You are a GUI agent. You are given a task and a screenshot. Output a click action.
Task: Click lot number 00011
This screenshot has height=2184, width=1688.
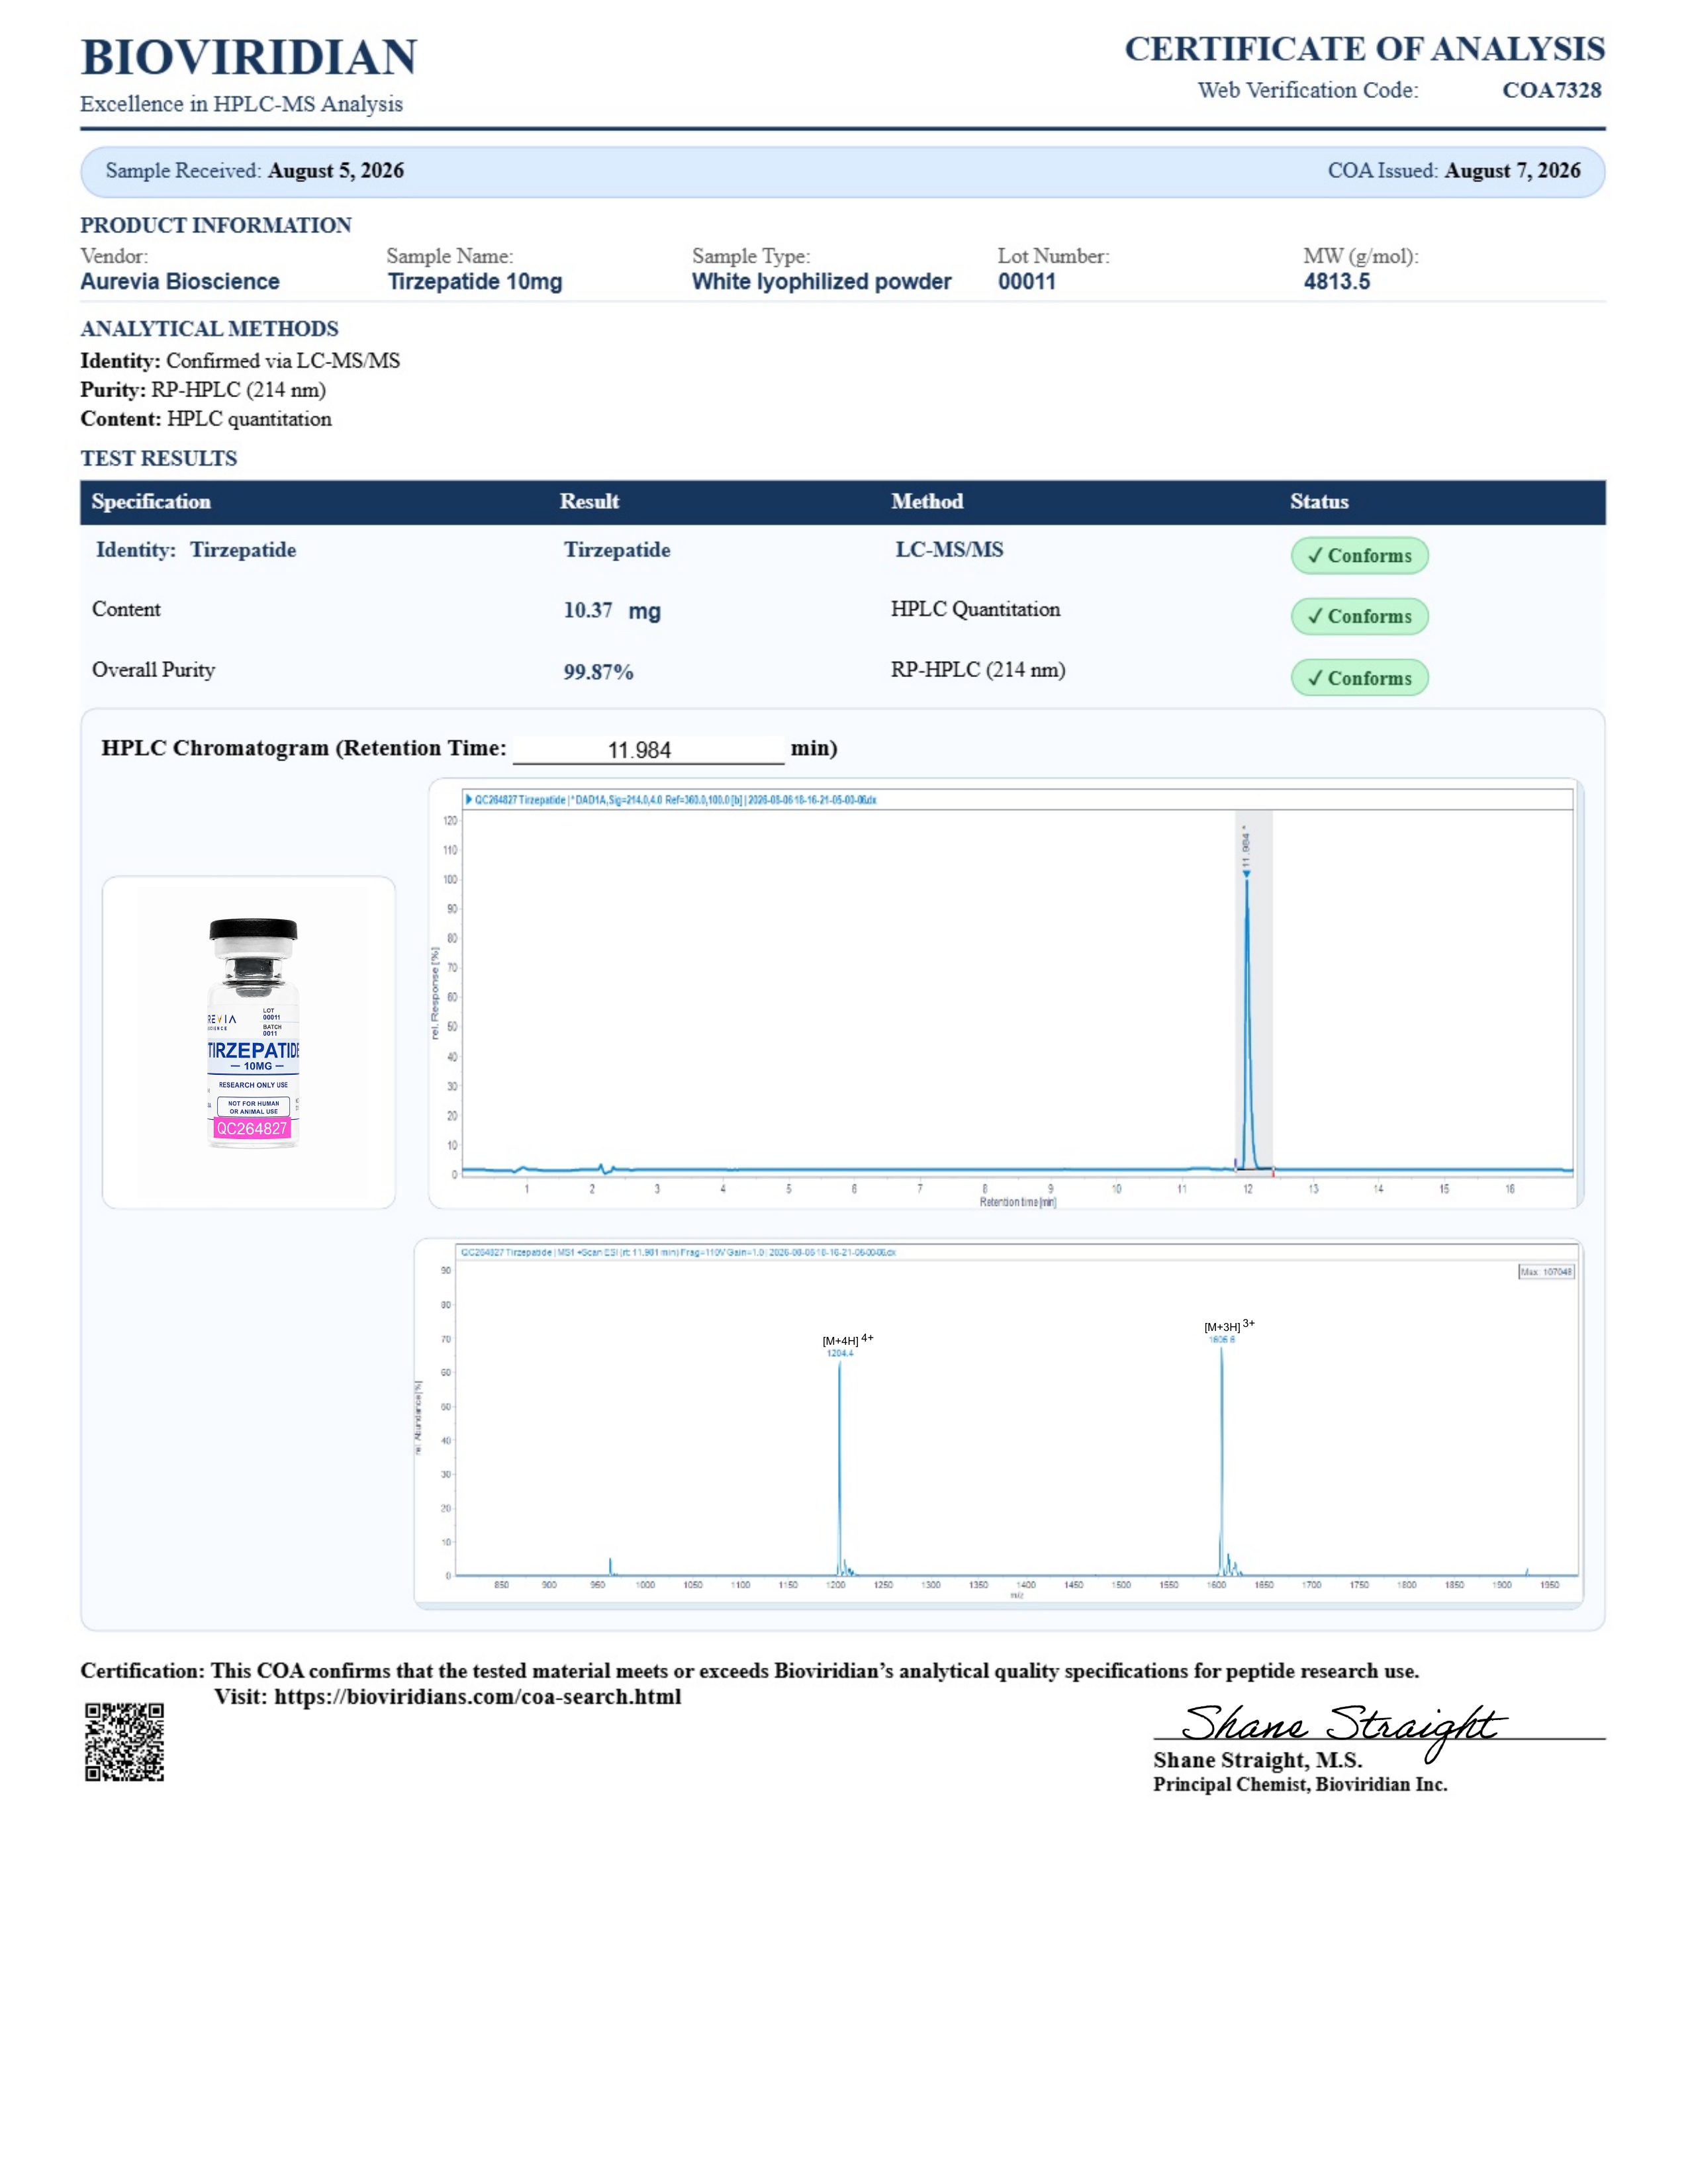click(x=1027, y=282)
